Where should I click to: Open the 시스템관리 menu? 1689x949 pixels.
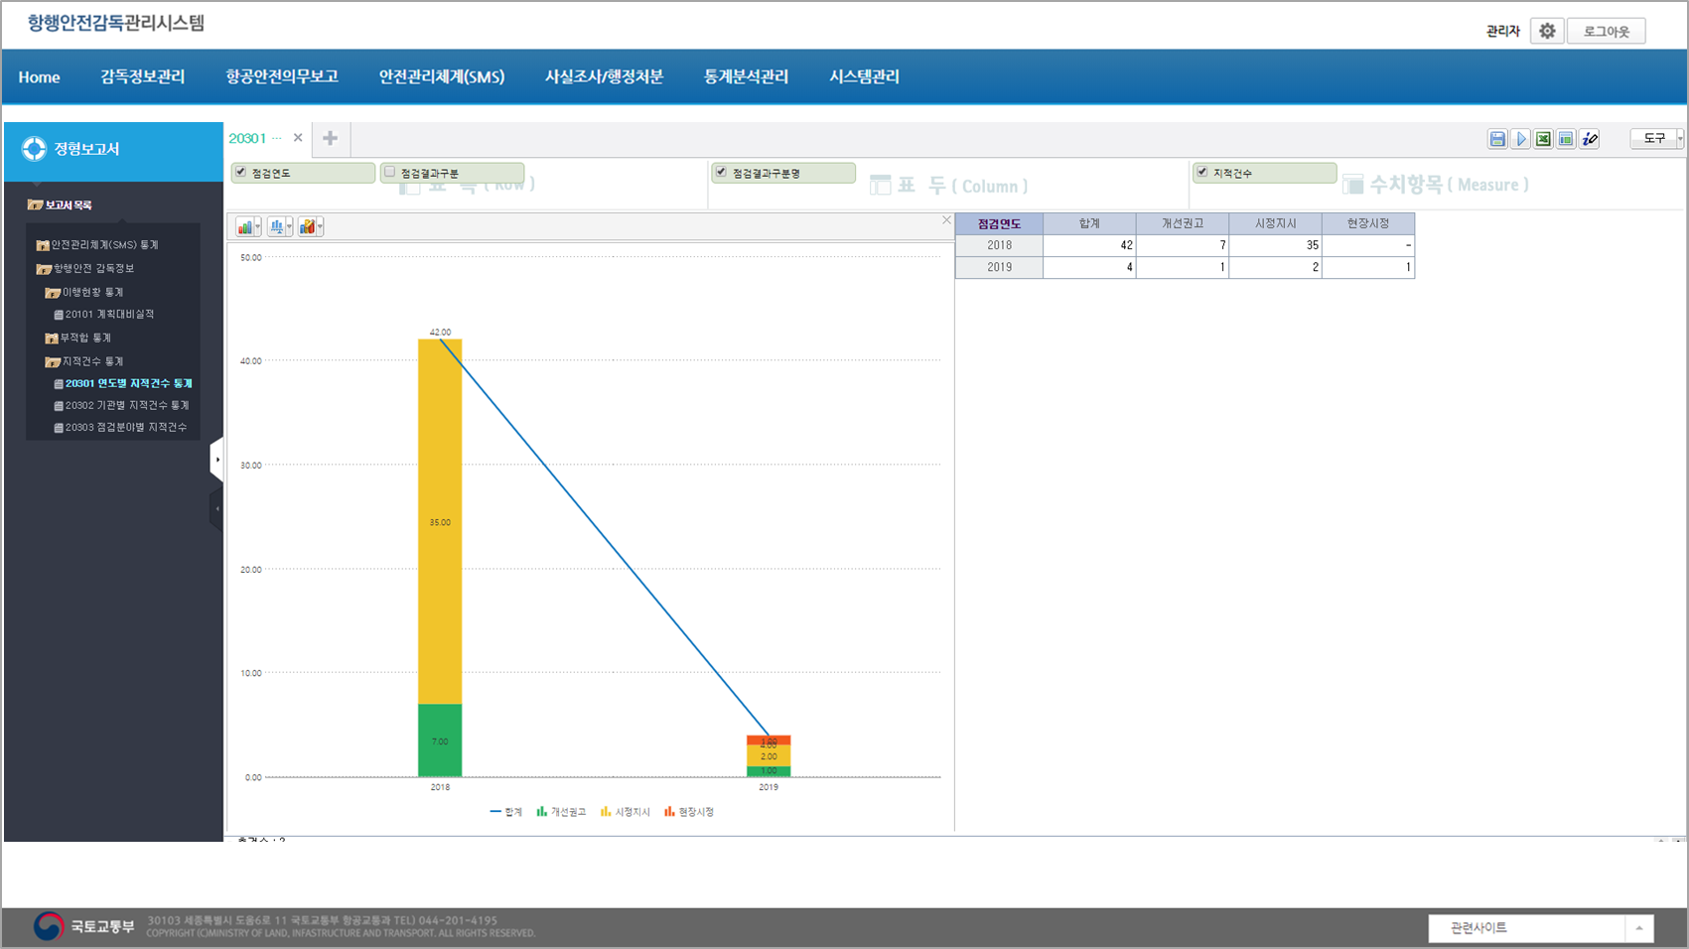864,77
